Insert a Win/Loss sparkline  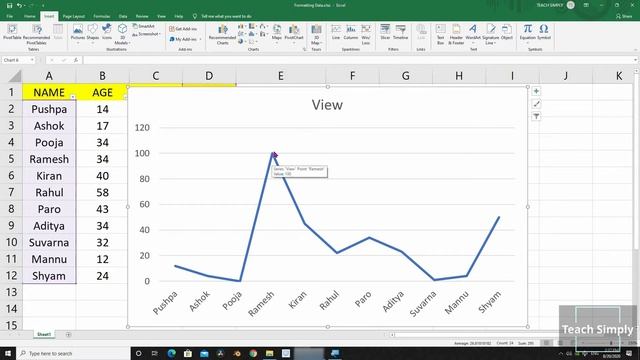tap(366, 34)
